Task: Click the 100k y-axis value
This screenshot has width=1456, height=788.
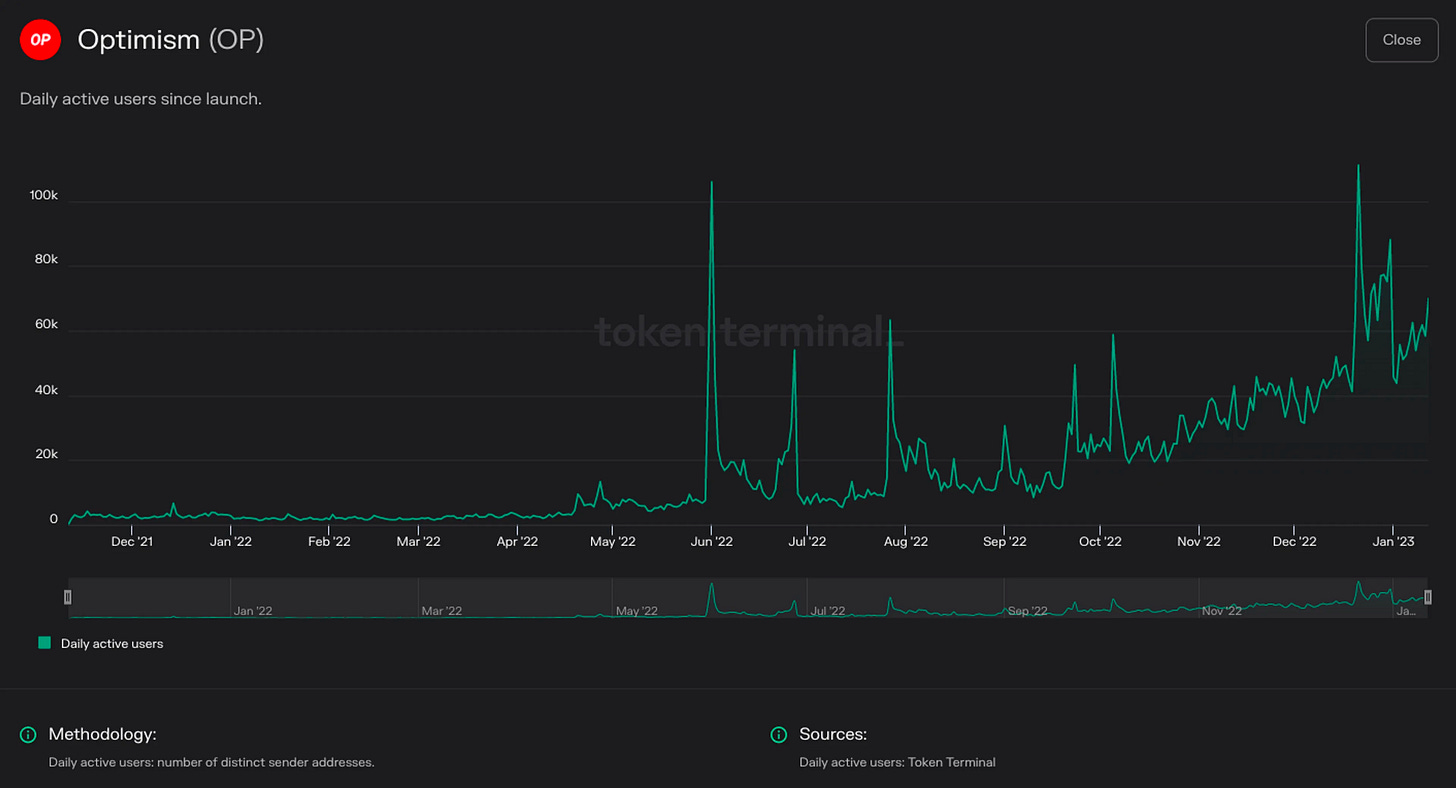Action: click(x=44, y=196)
